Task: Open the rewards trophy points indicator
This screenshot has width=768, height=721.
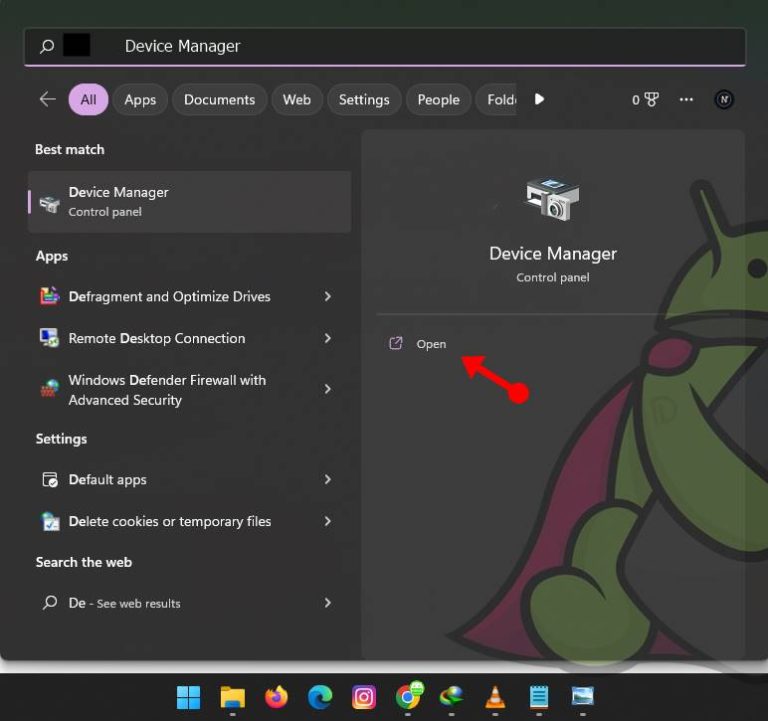Action: [x=645, y=99]
